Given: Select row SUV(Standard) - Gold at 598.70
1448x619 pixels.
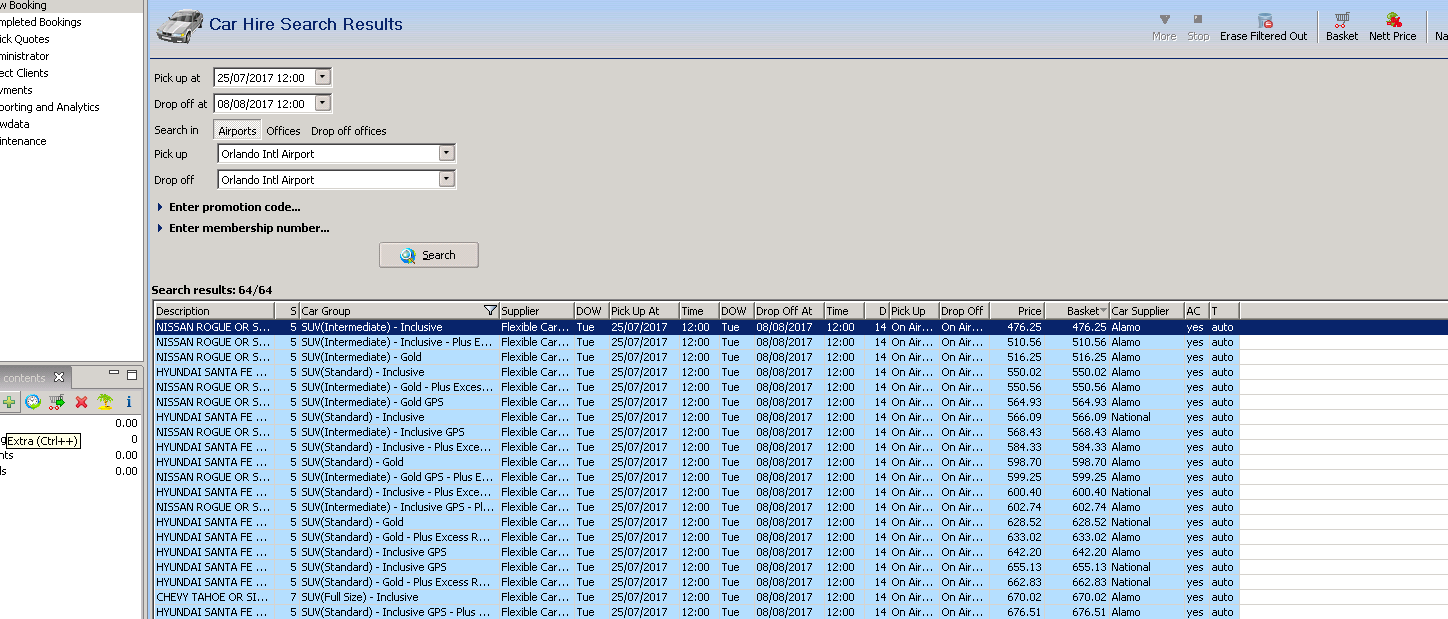Looking at the screenshot, I should [696, 462].
